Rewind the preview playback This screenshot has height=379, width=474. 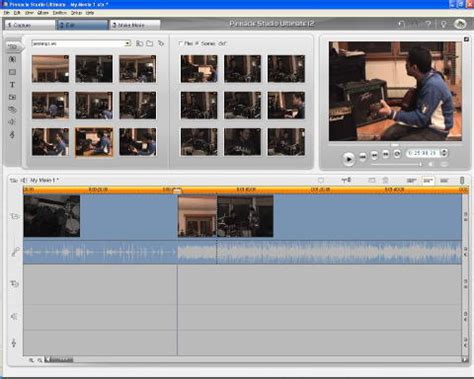click(x=374, y=155)
